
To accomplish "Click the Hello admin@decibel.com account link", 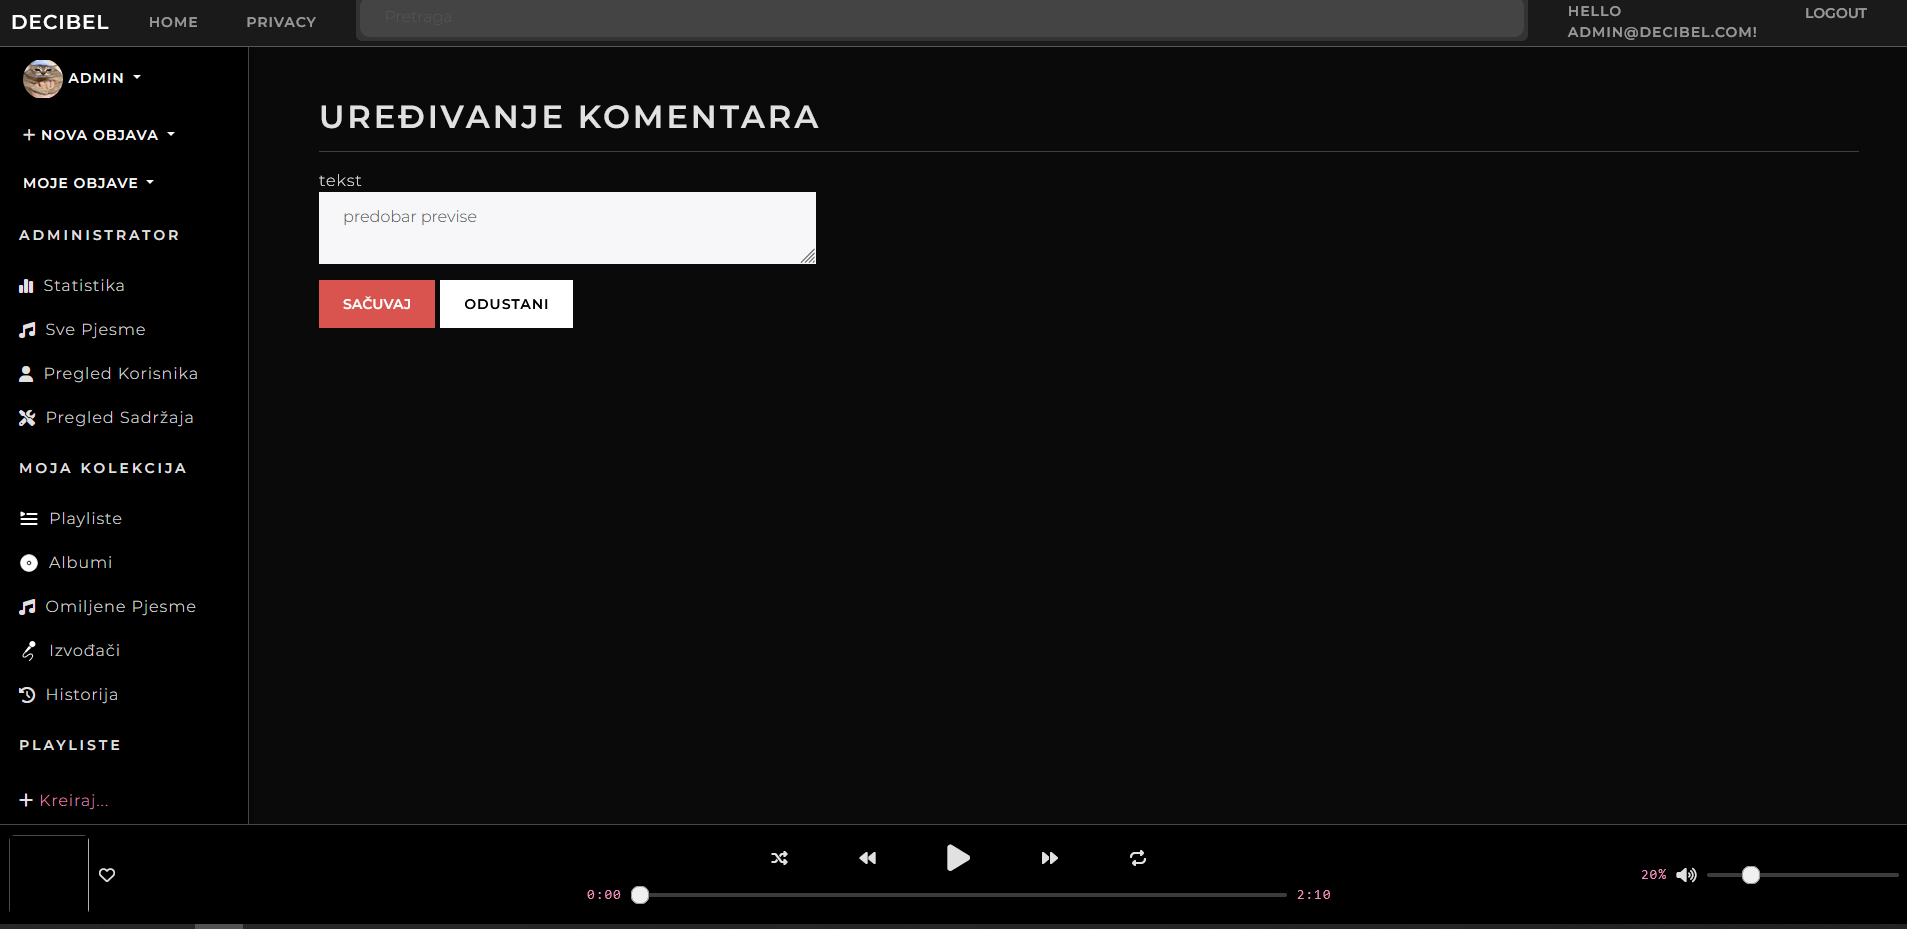I will pyautogui.click(x=1662, y=22).
